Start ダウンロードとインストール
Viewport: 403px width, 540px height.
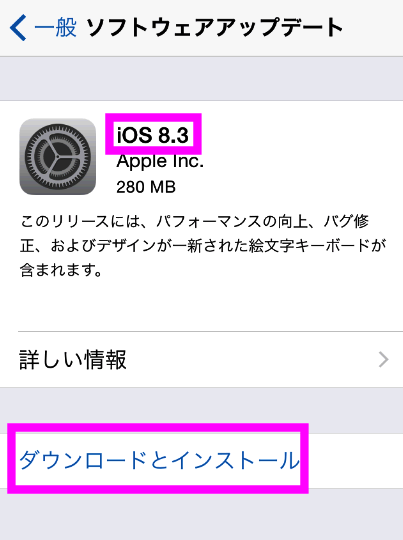click(x=159, y=460)
